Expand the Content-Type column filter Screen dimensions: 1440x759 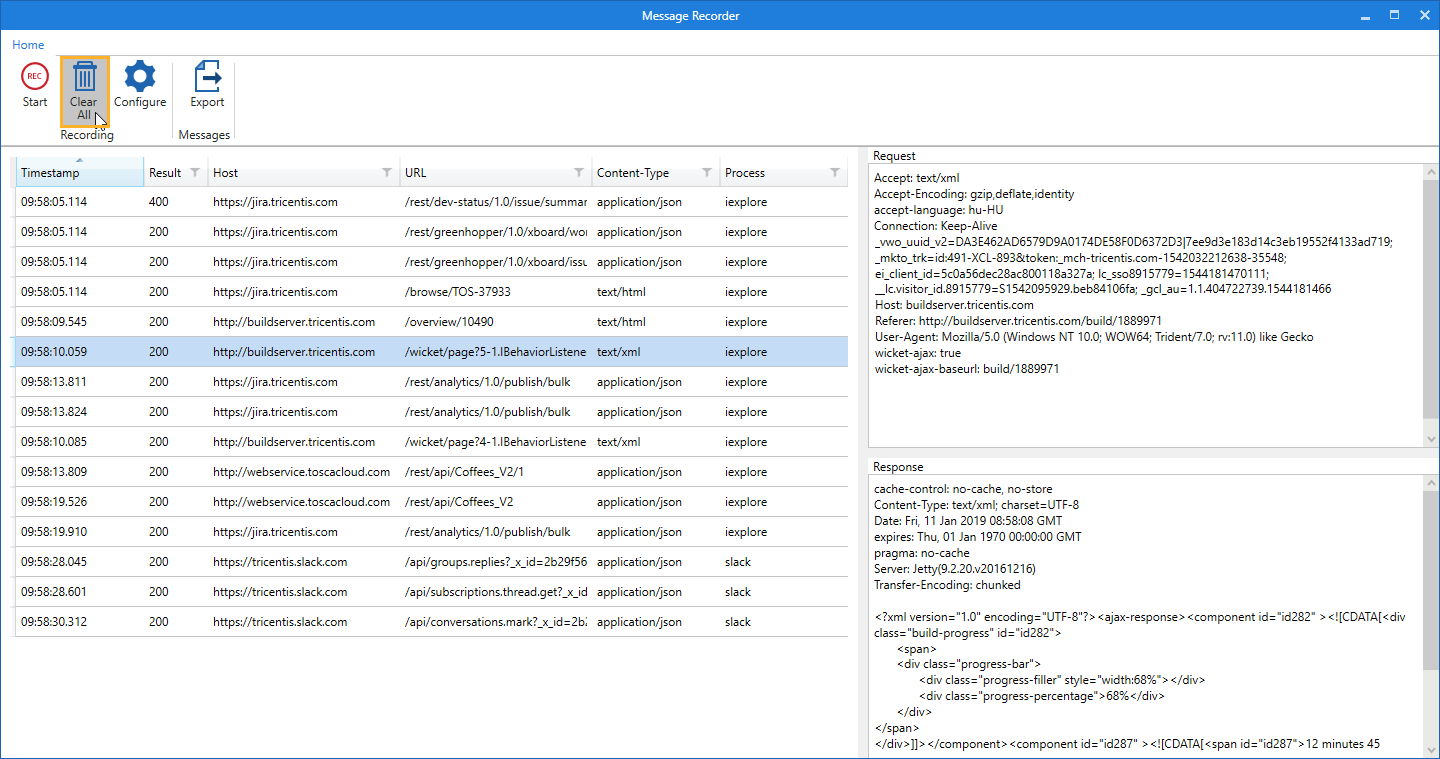[707, 173]
